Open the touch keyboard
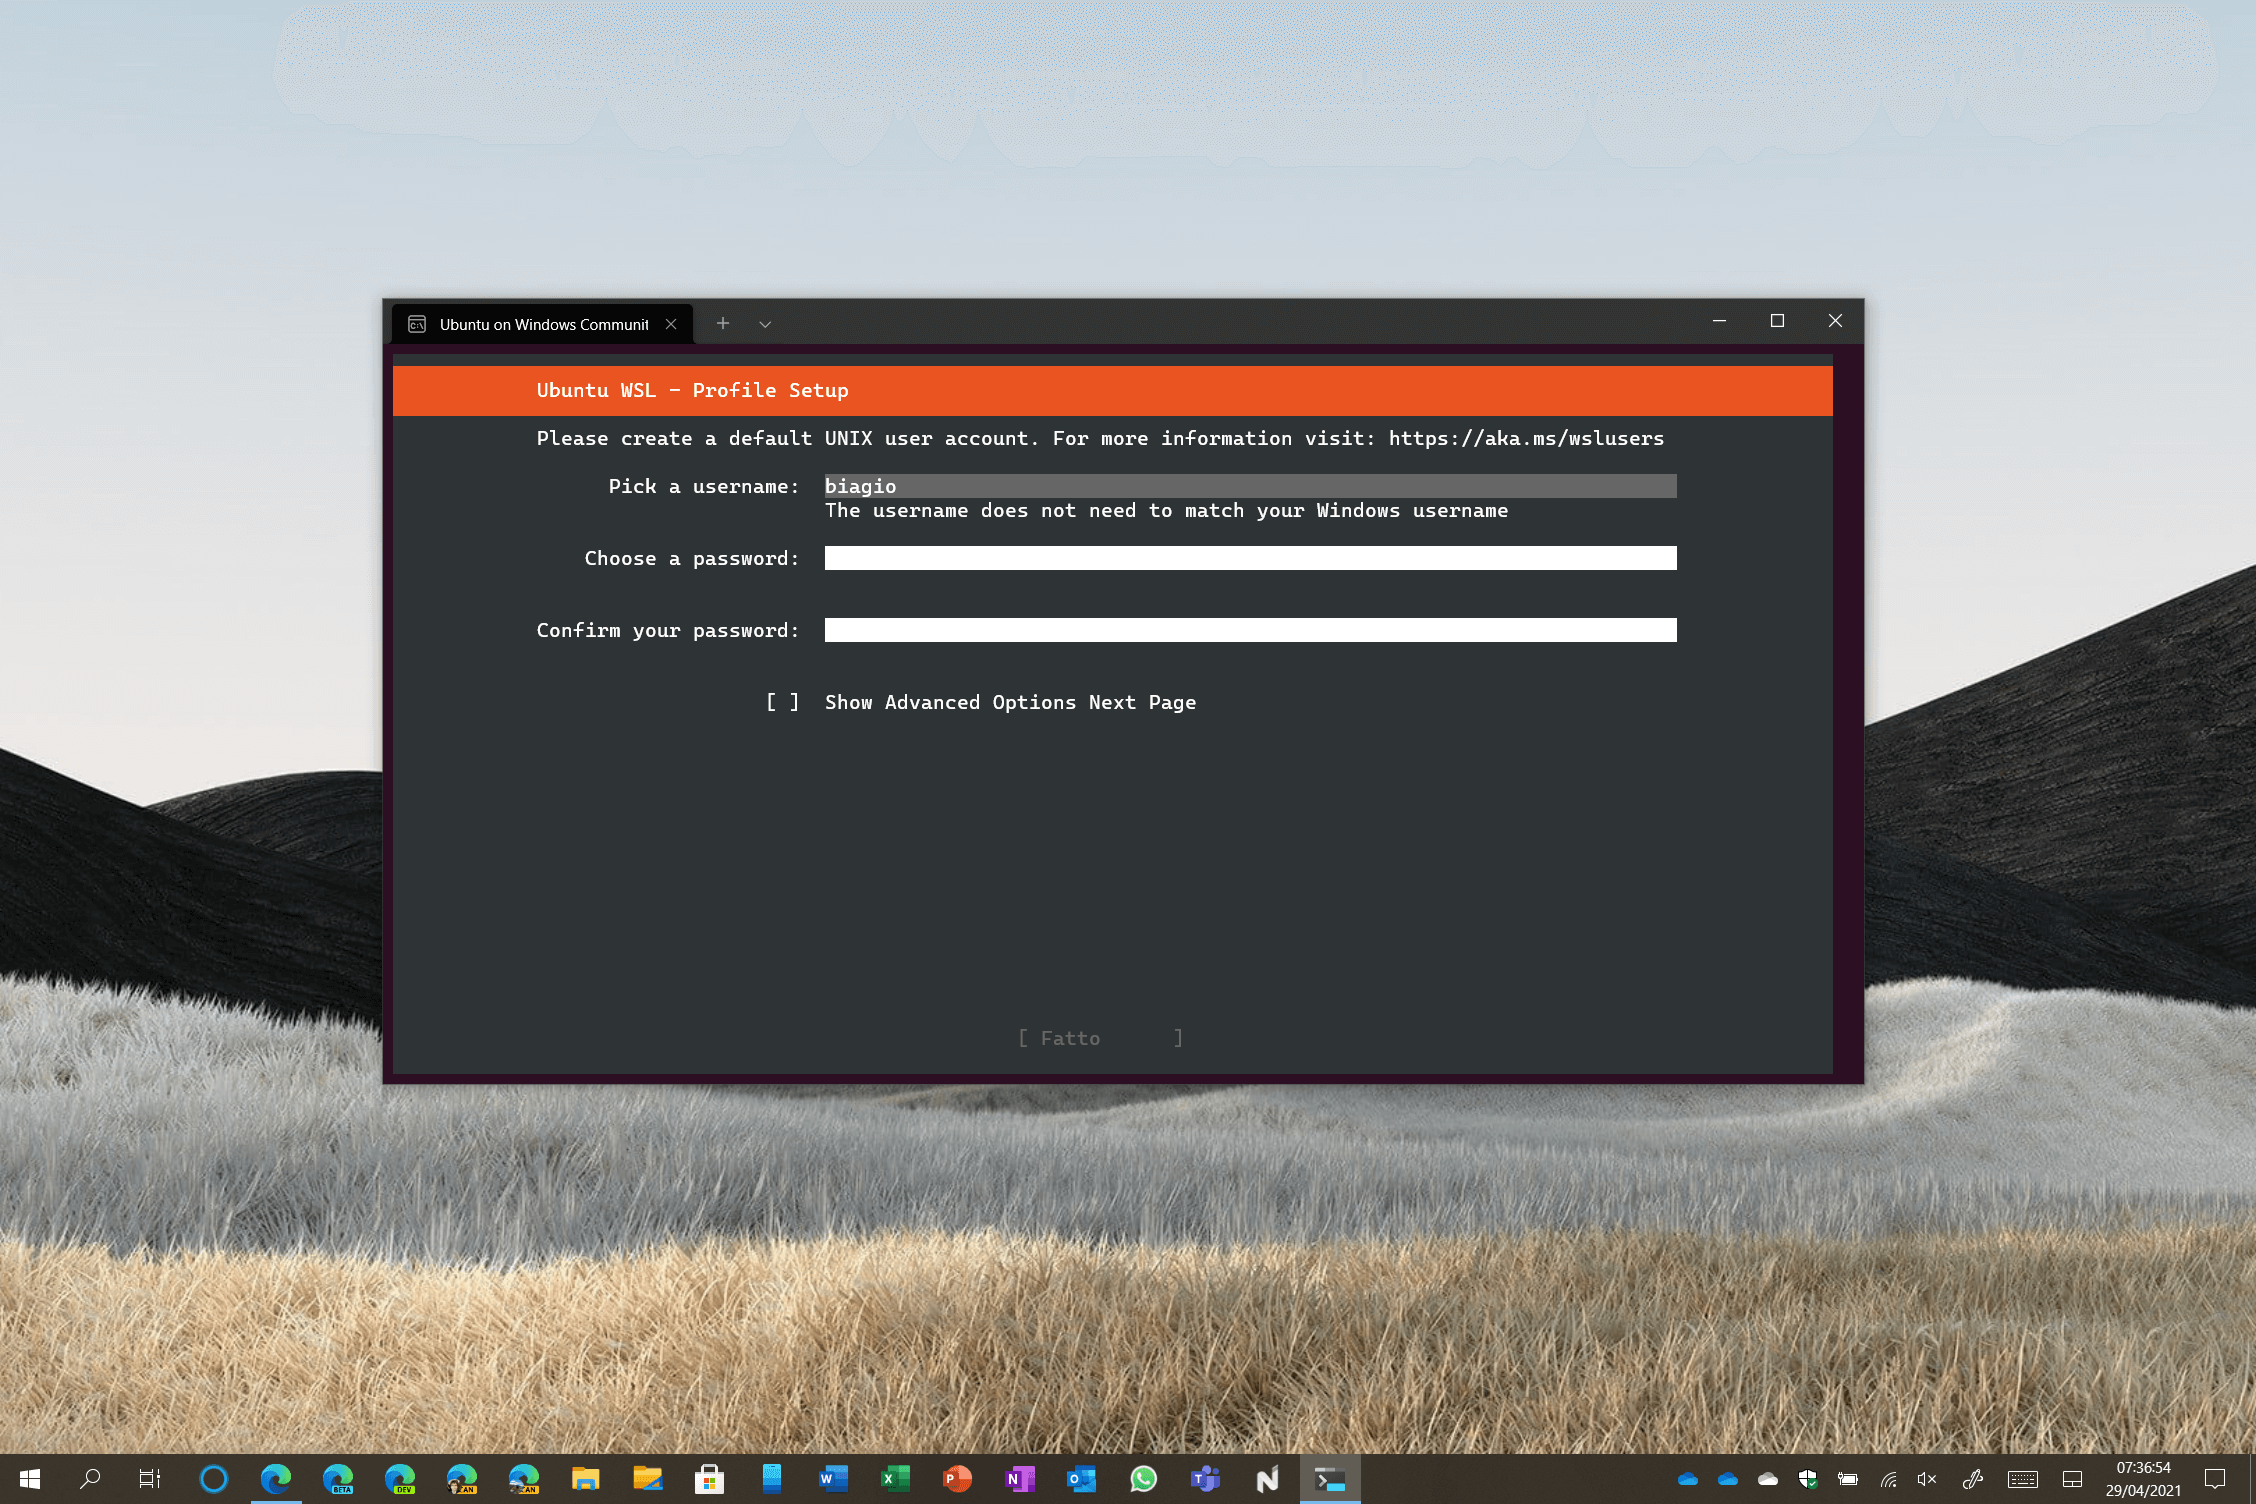Screen dimensions: 2256x1504 pos(2023,1479)
